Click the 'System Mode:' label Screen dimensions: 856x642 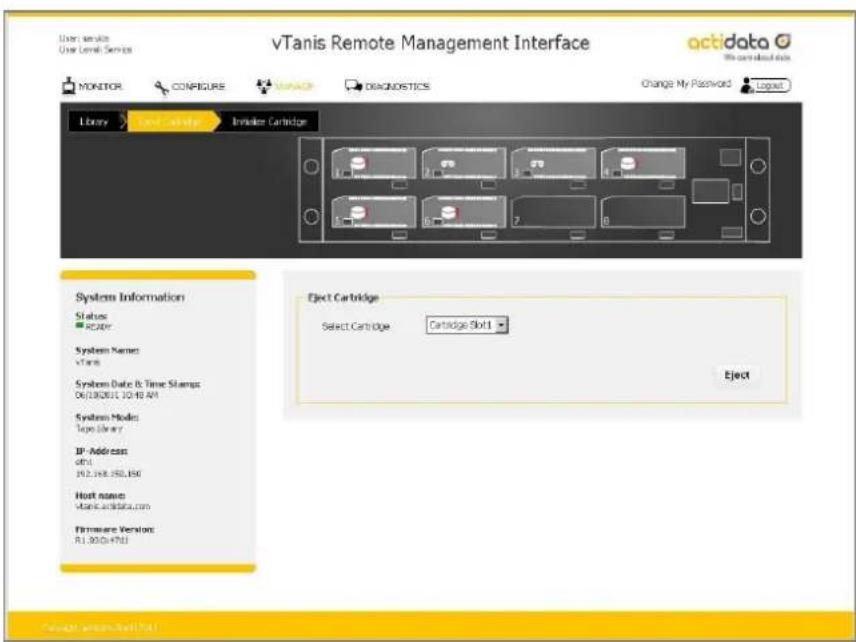point(106,417)
